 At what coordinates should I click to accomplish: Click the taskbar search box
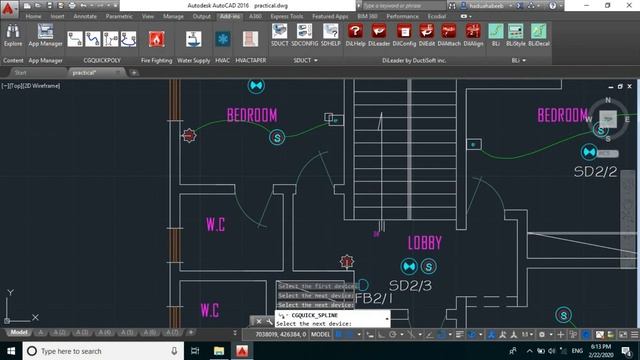[102, 351]
